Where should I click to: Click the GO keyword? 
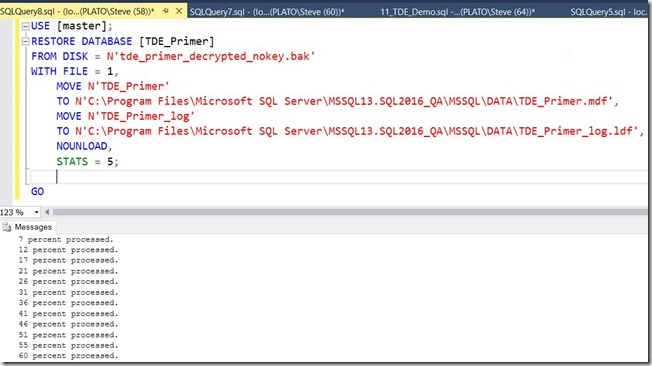[x=37, y=191]
